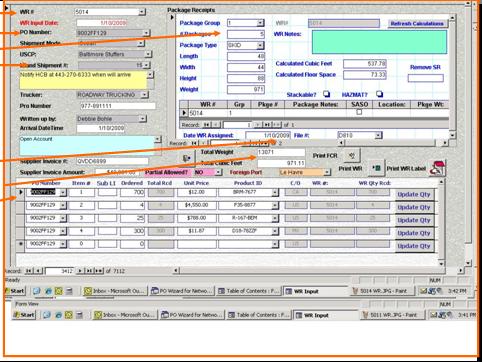The height and width of the screenshot is (362, 482).
Task: Click Update Qty for item 3 row
Action: [x=414, y=220]
